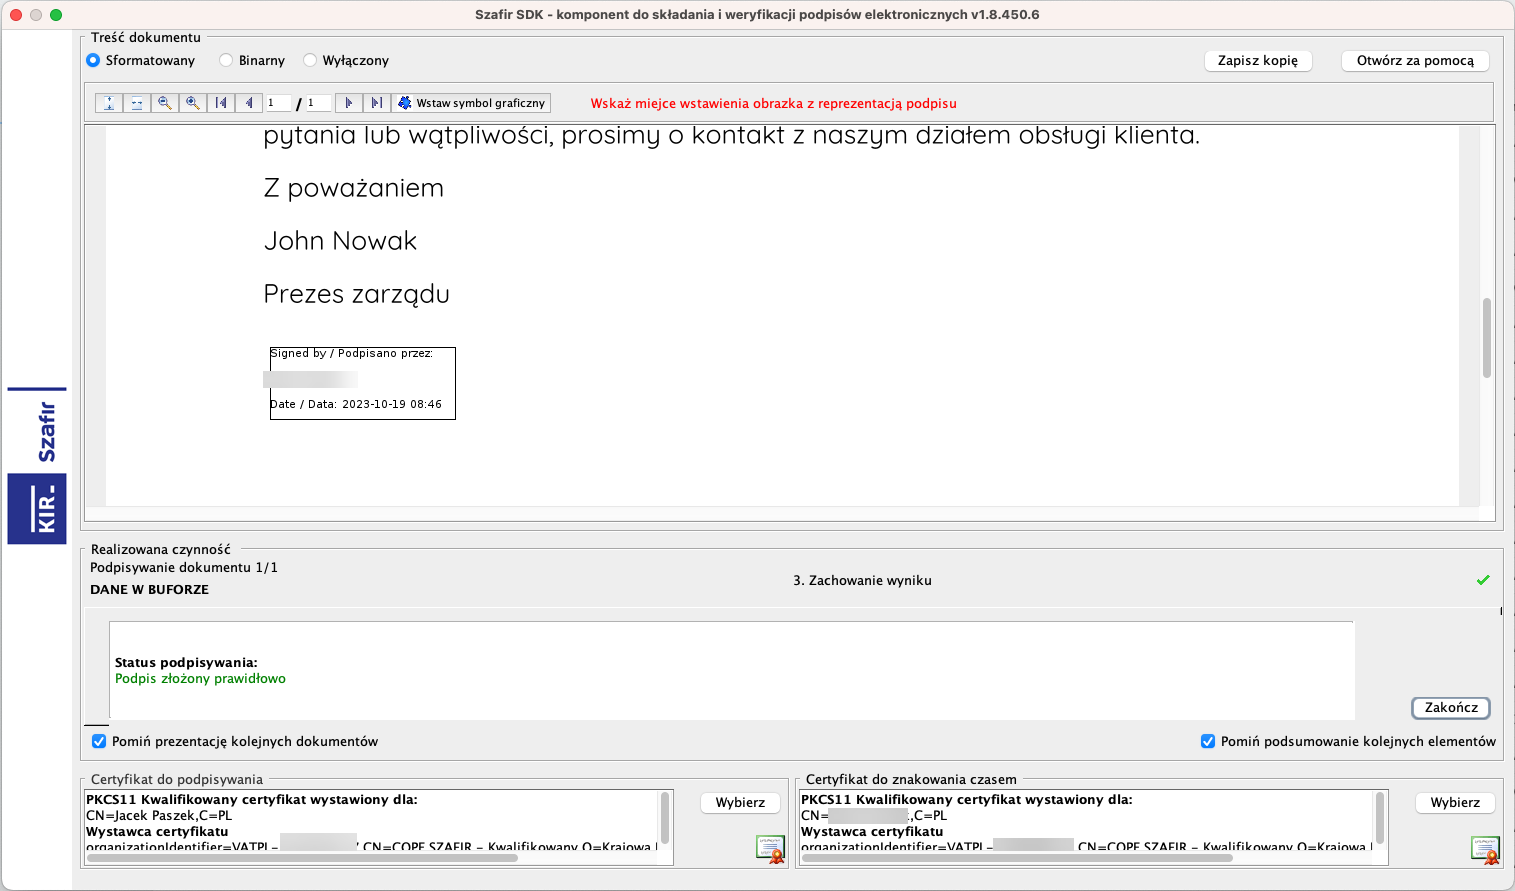This screenshot has height=891, width=1515.
Task: Click Wybierz for the timestamp certificate
Action: [x=1455, y=803]
